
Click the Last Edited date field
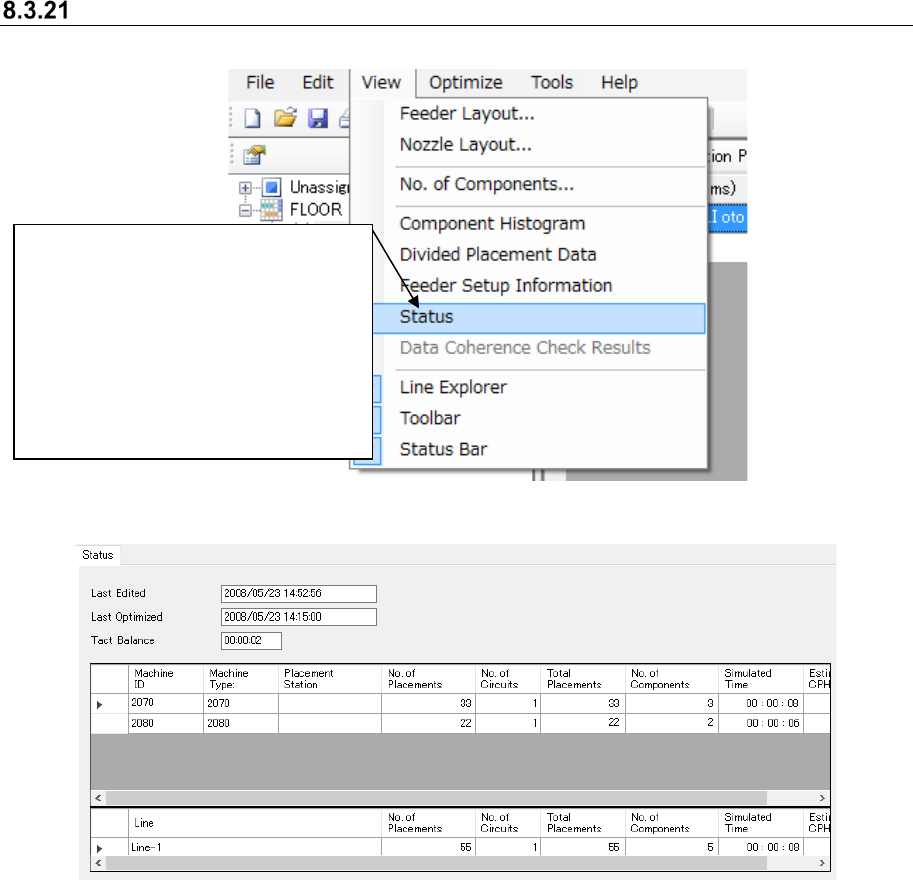pyautogui.click(x=298, y=594)
